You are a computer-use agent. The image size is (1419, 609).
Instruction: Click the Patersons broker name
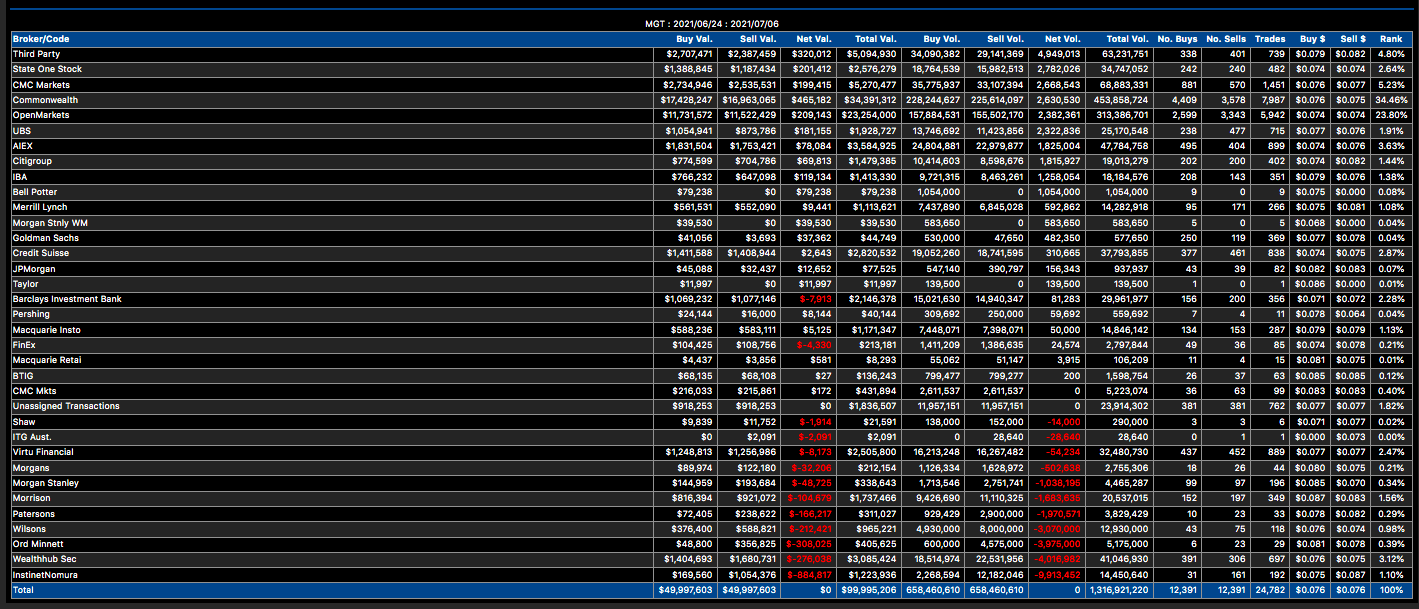(x=34, y=514)
